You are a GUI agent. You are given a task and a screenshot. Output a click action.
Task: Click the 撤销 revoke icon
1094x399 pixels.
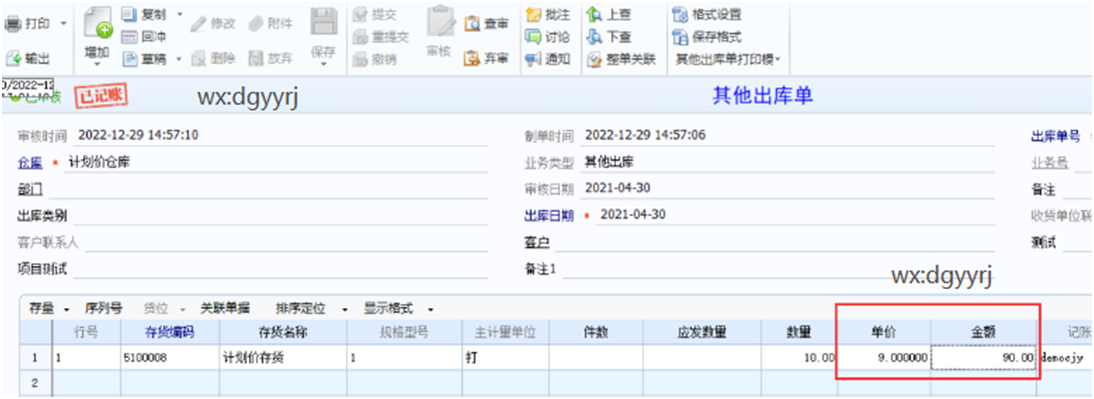point(361,59)
